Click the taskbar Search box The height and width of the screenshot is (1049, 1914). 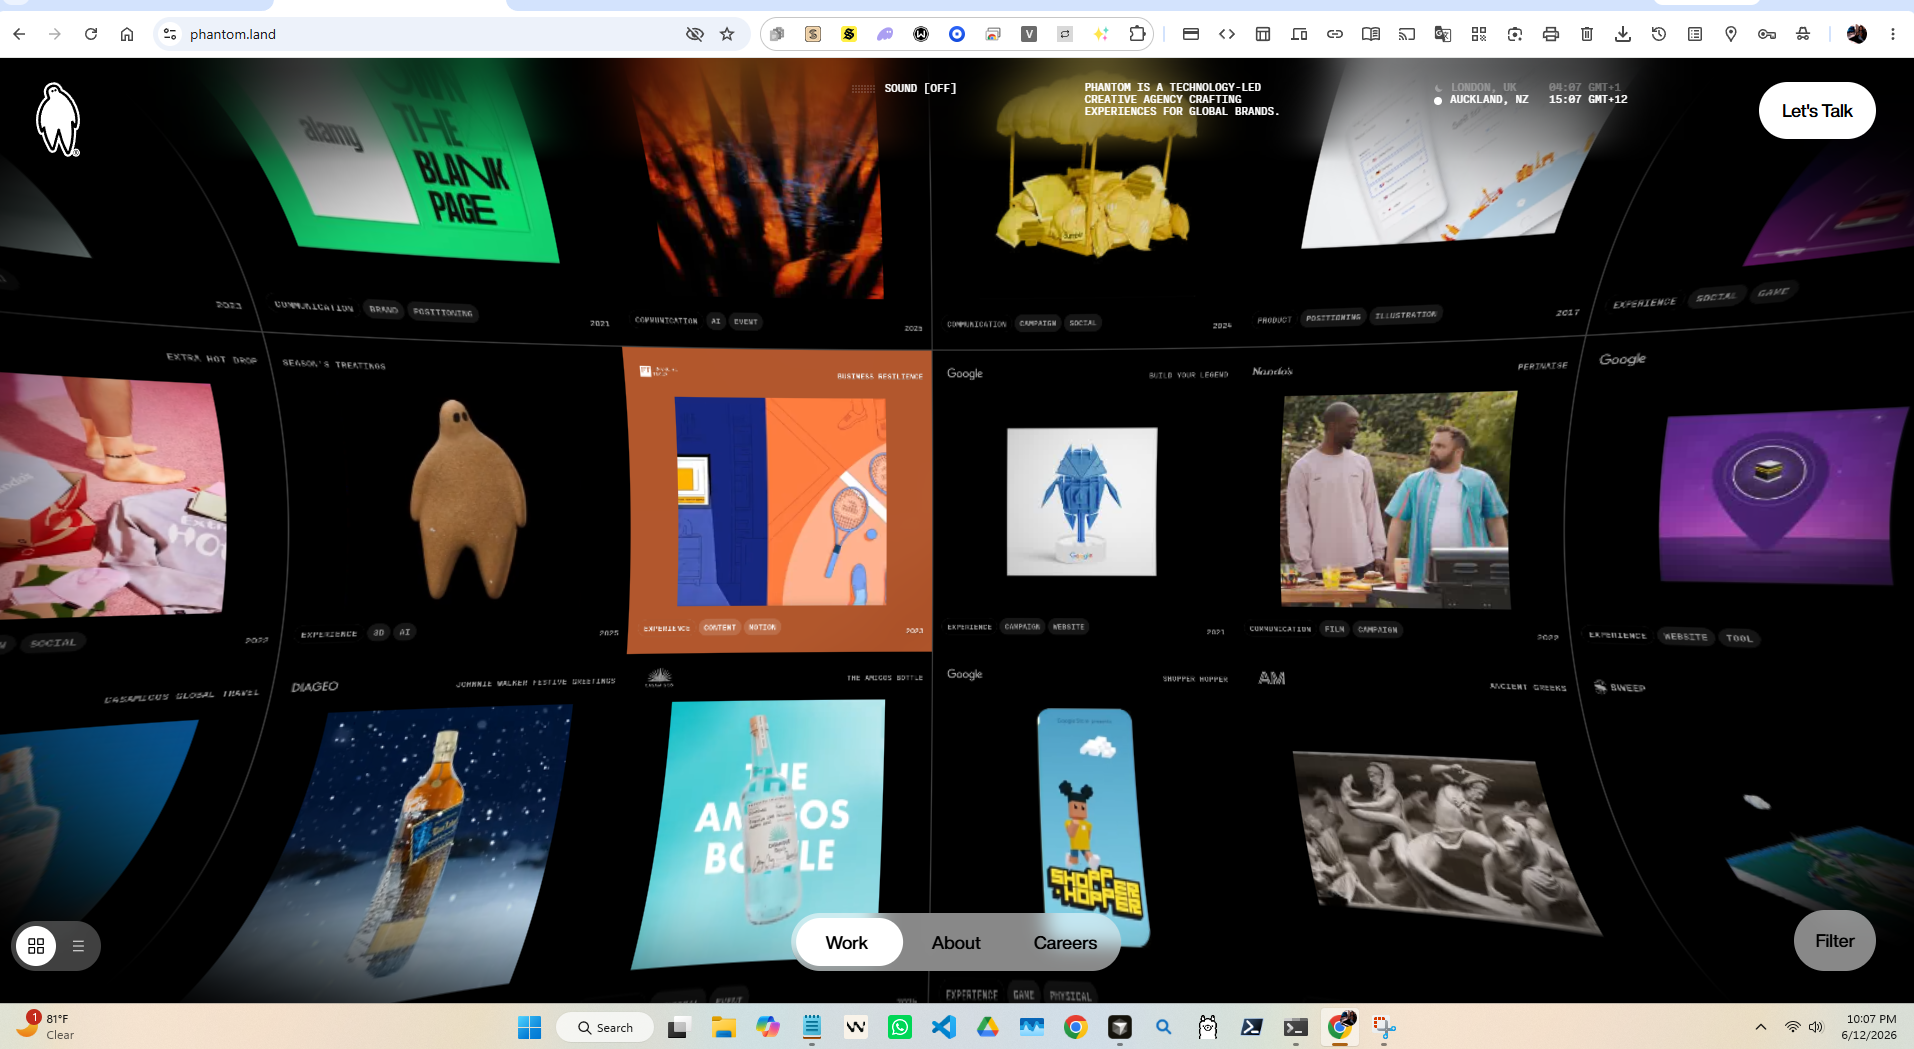(605, 1027)
